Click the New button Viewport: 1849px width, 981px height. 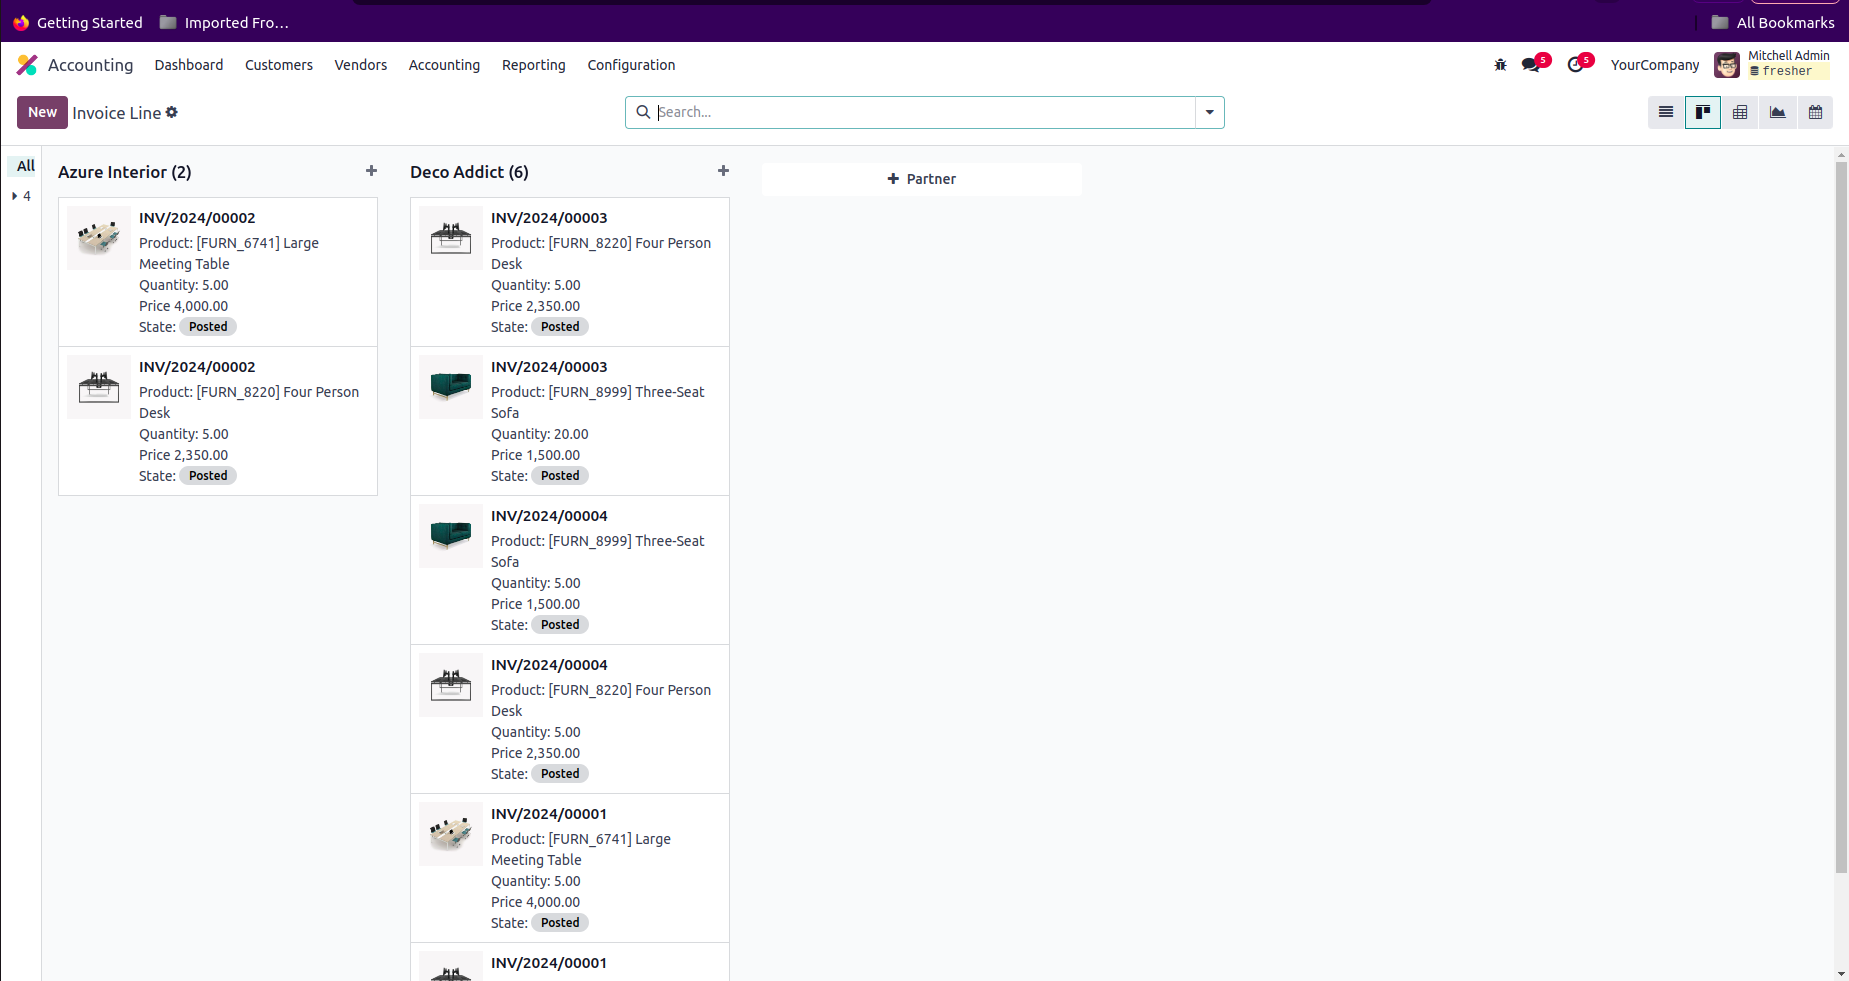(42, 112)
